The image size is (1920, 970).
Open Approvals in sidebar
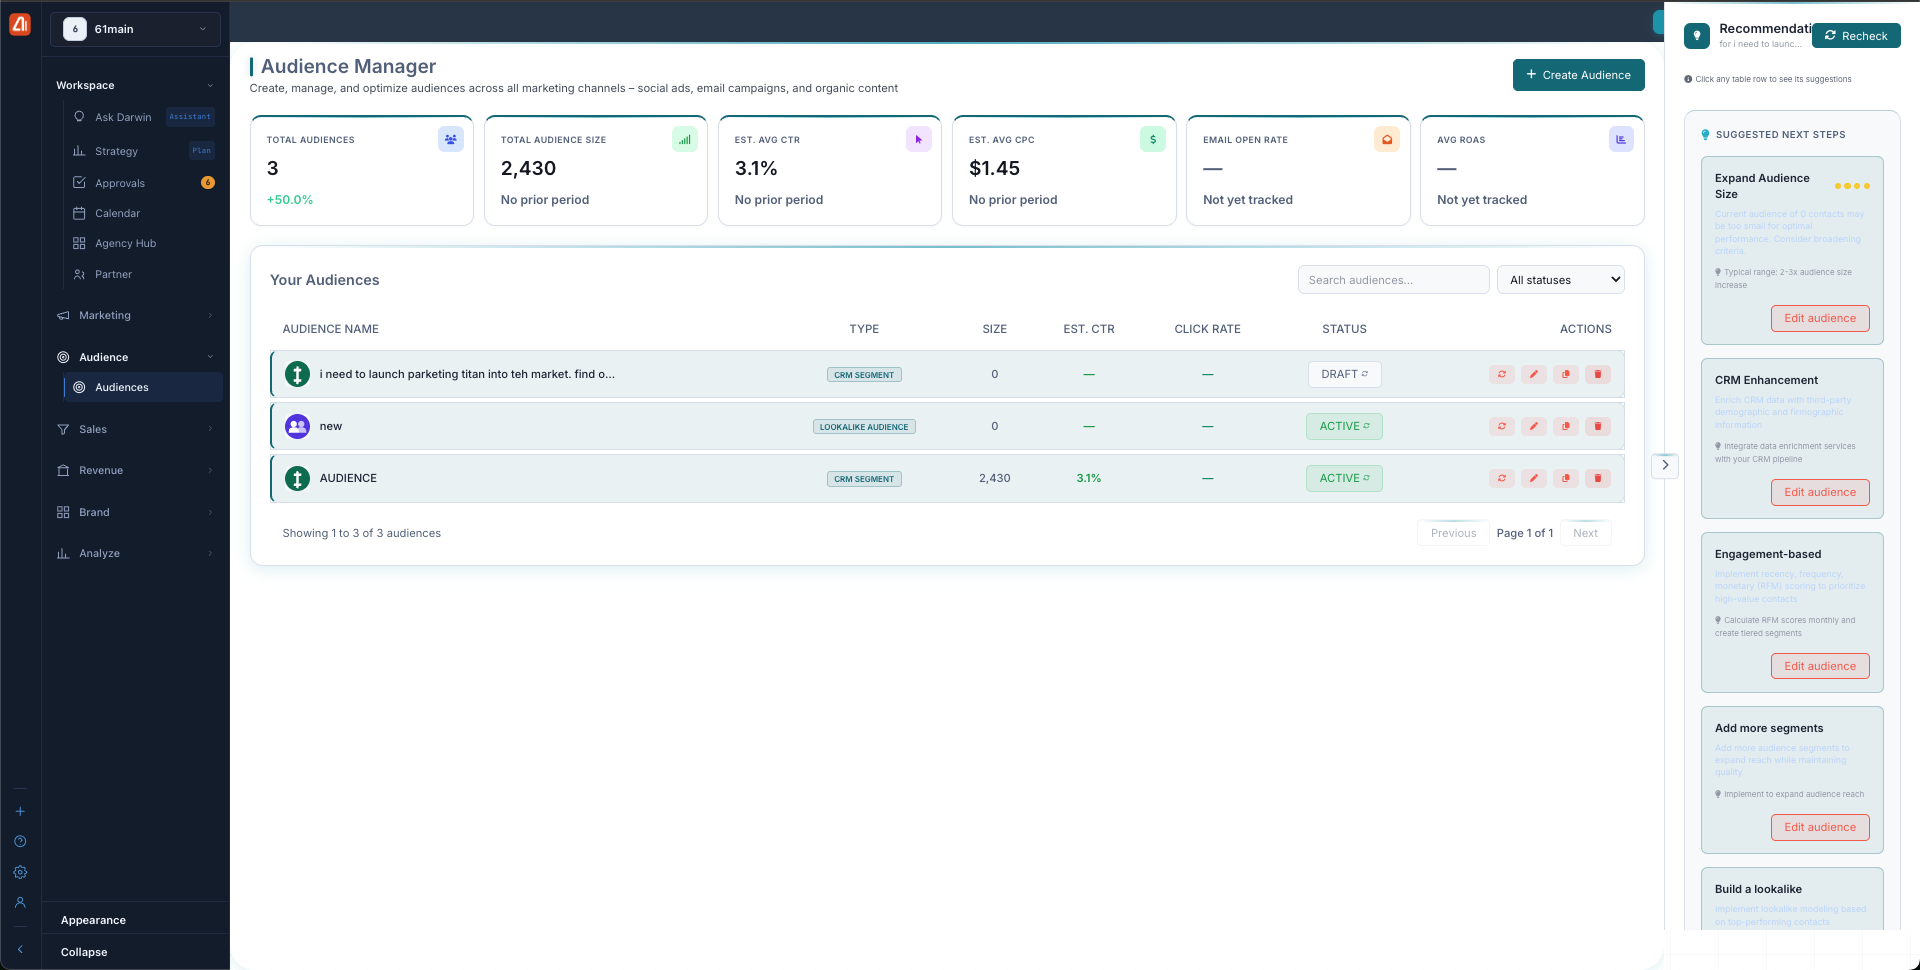click(x=142, y=183)
